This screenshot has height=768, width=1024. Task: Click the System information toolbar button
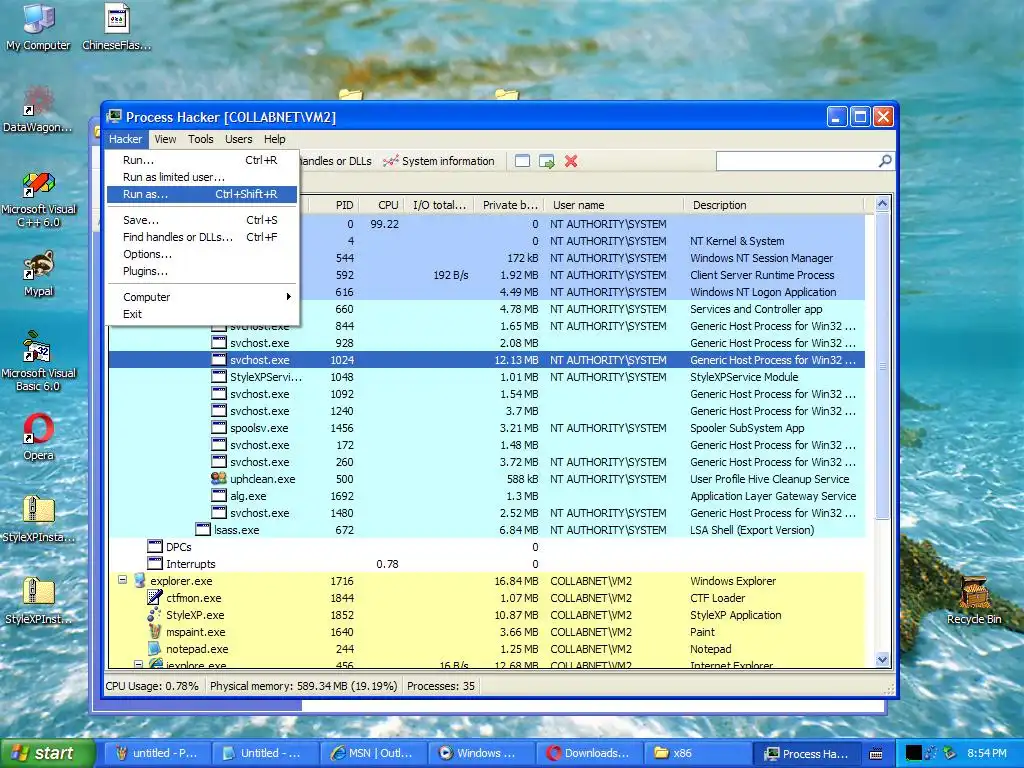tap(440, 161)
